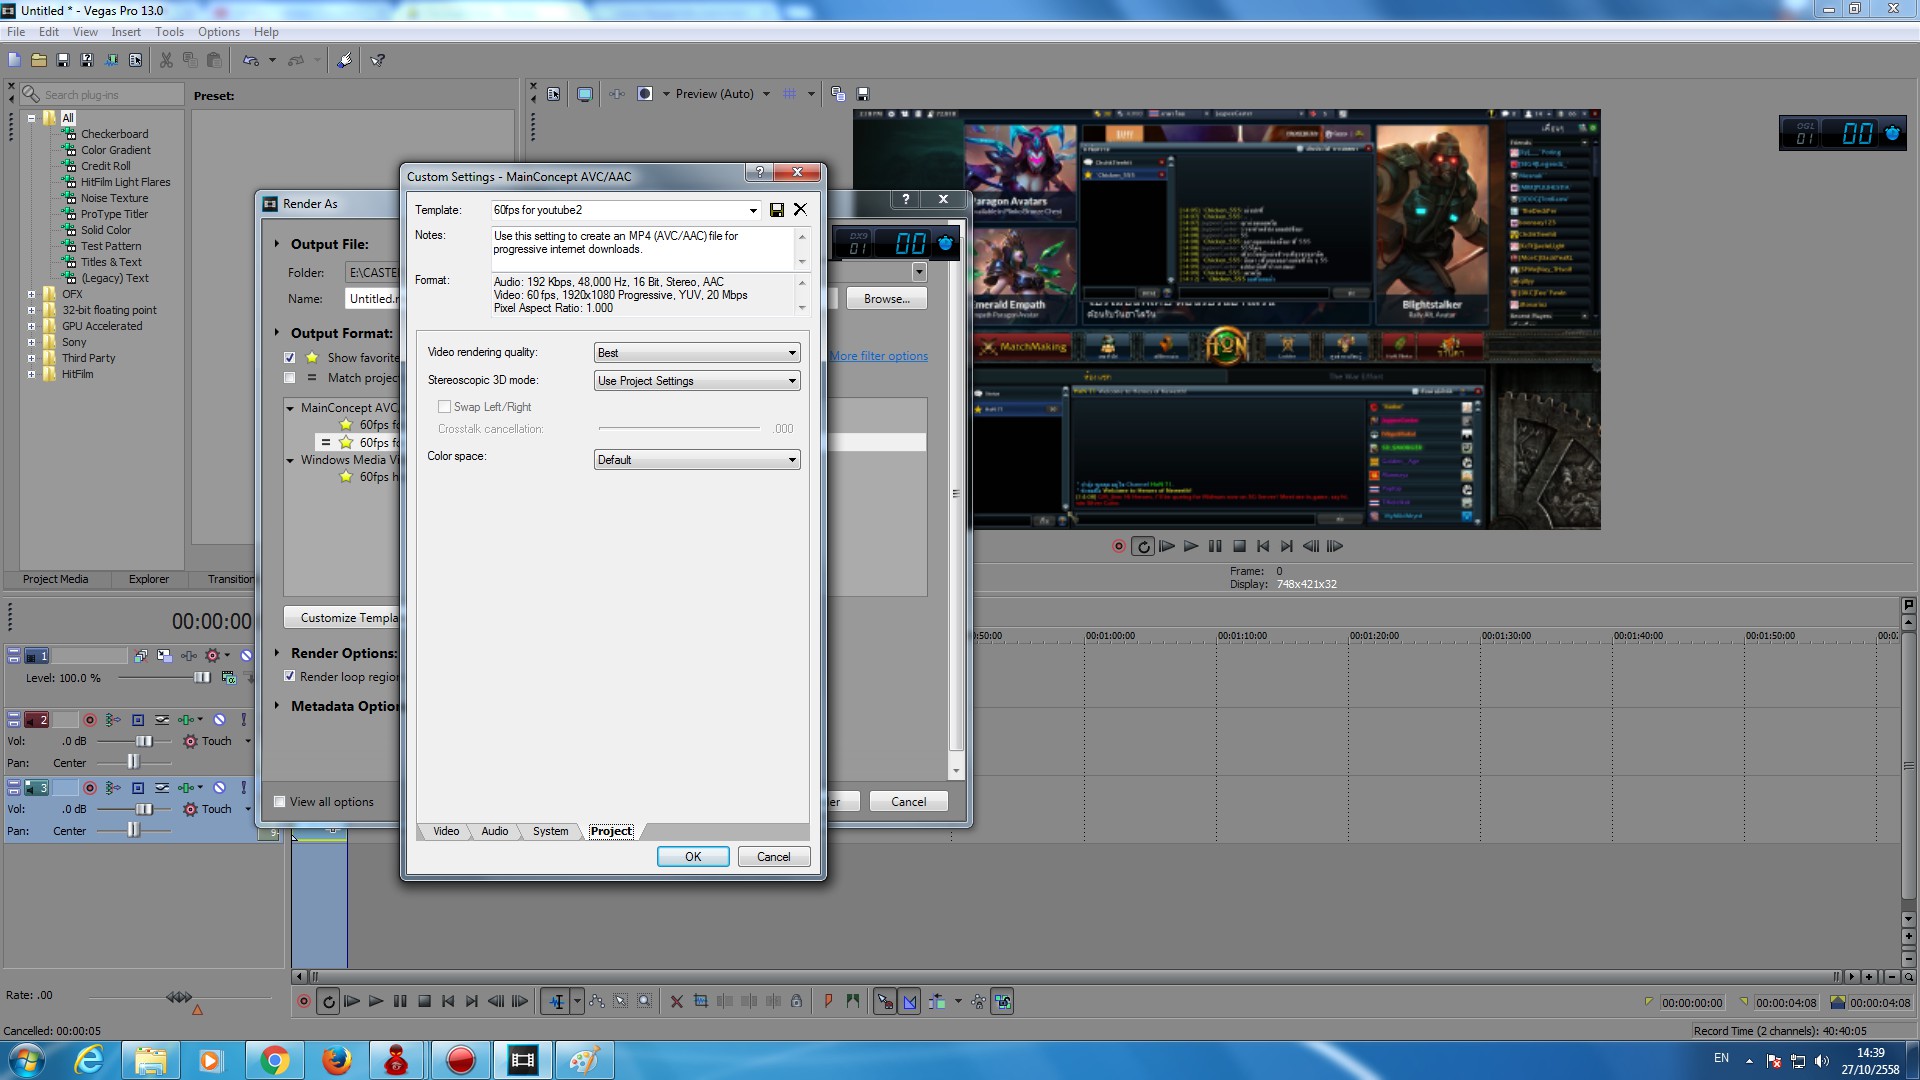Click the Trim crop icon in timeline toolbar
The width and height of the screenshot is (1920, 1080).
coord(700,1001)
